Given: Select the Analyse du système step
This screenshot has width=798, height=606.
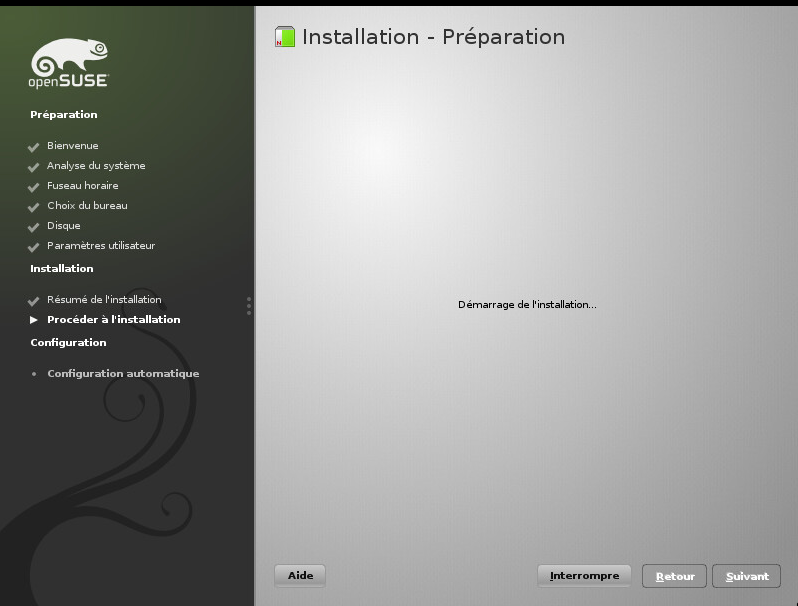Looking at the screenshot, I should tap(96, 165).
